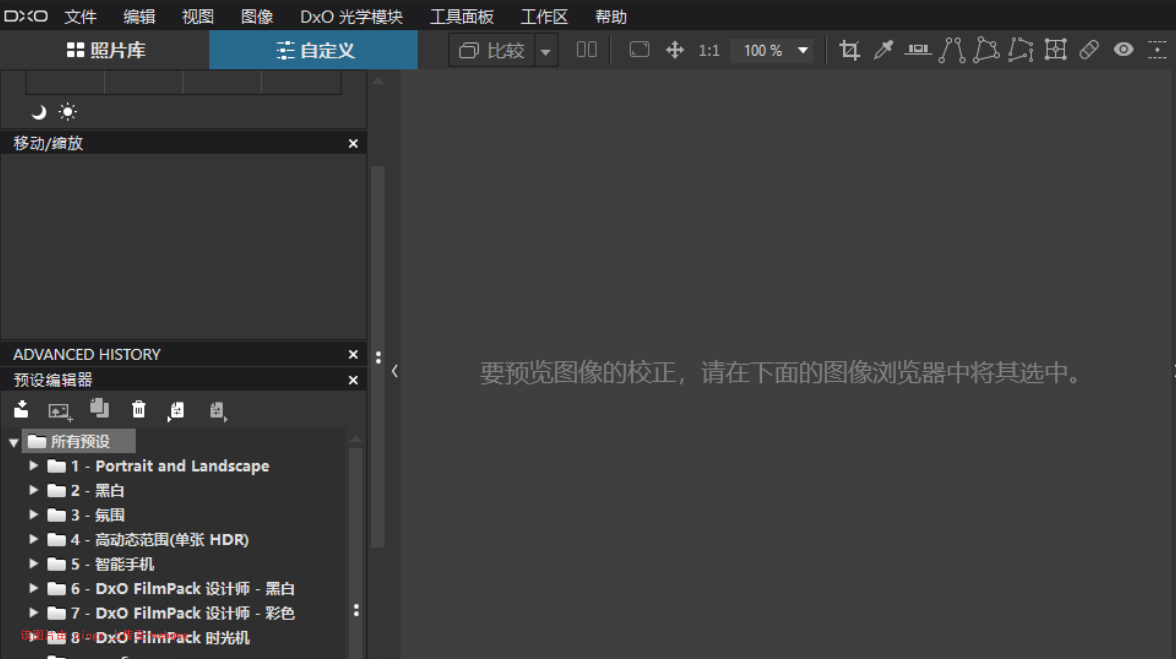Toggle the Red eye tool
The height and width of the screenshot is (659, 1176).
point(1124,50)
